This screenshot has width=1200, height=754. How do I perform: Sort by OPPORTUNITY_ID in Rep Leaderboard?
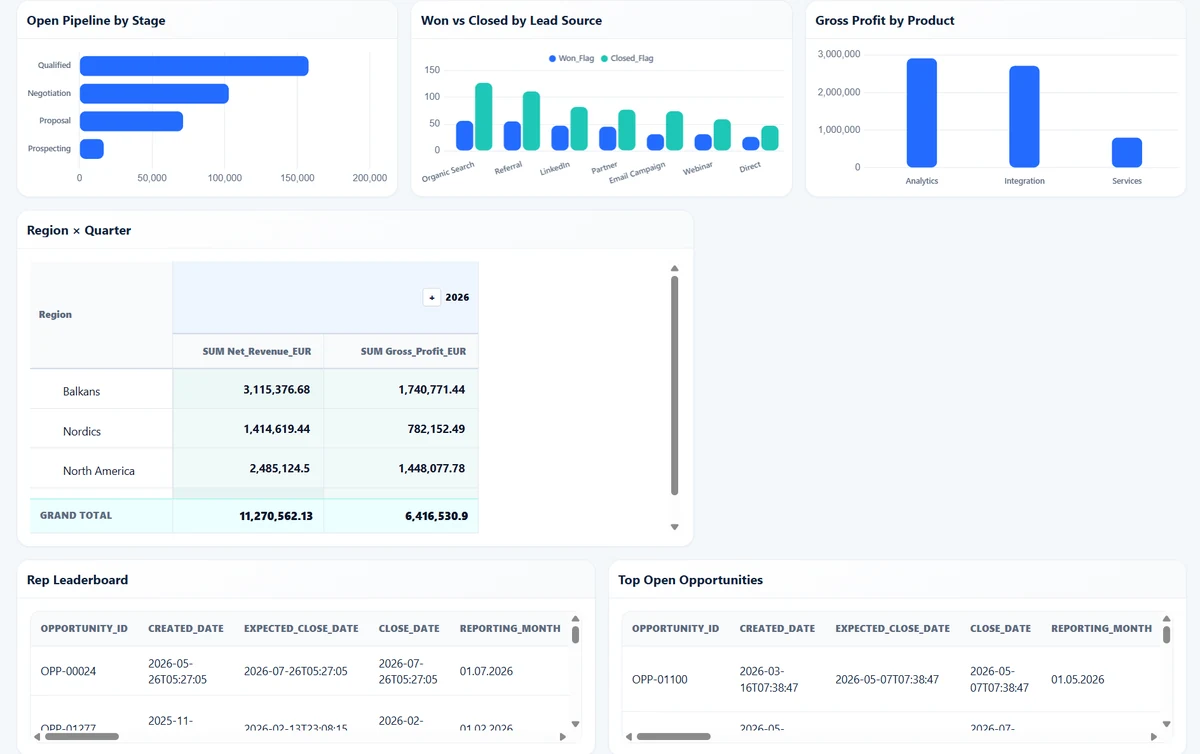84,629
